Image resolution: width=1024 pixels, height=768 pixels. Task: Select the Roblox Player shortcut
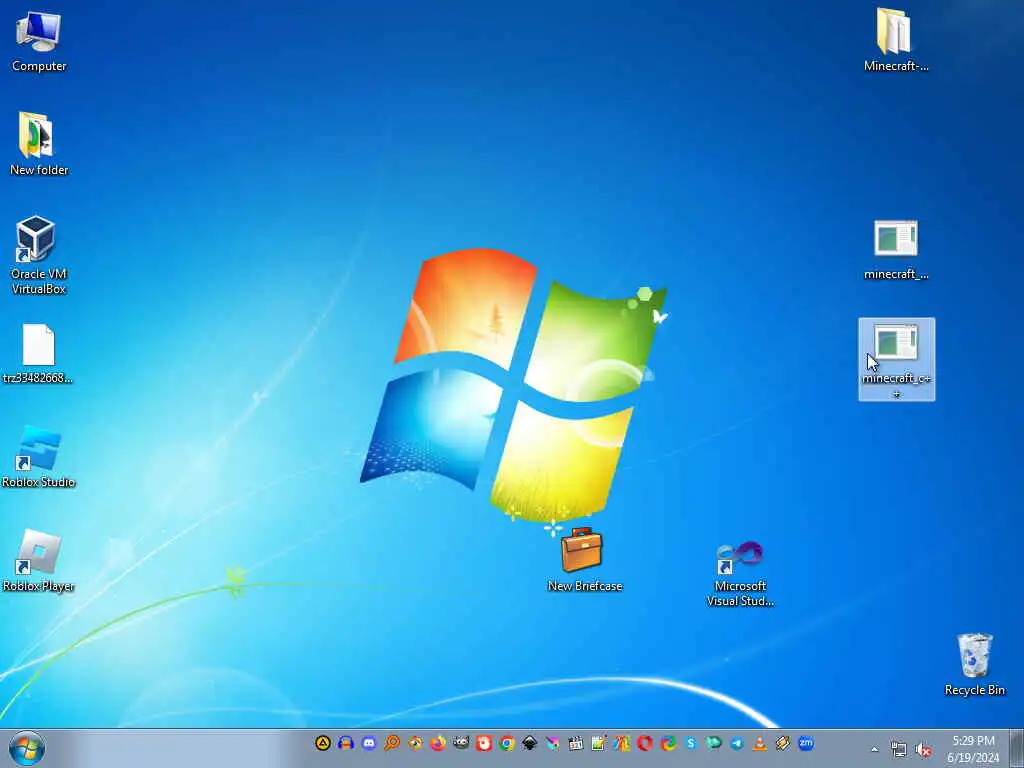pyautogui.click(x=39, y=560)
